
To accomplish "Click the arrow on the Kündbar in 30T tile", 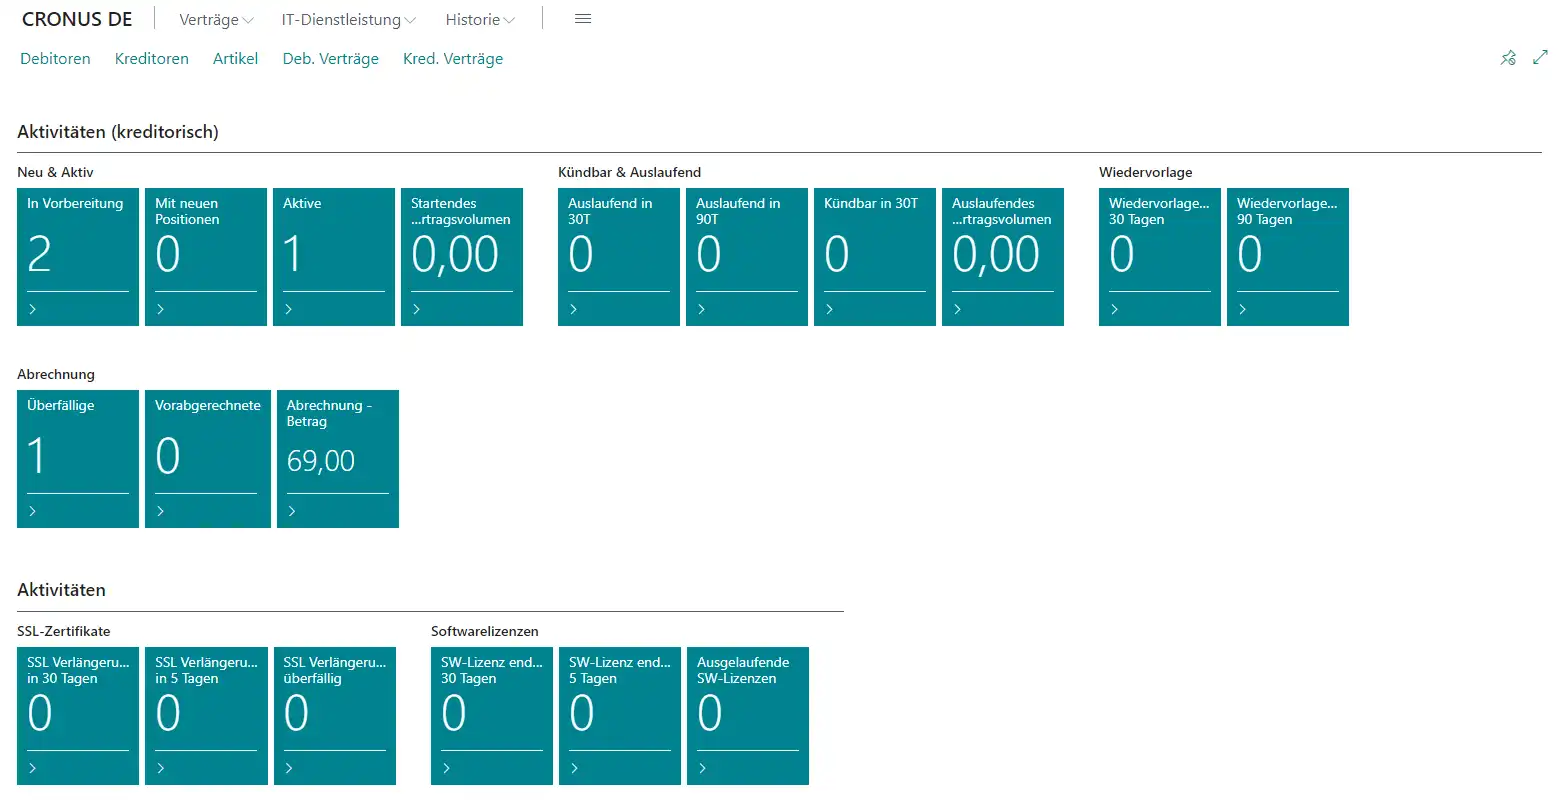I will coord(830,309).
